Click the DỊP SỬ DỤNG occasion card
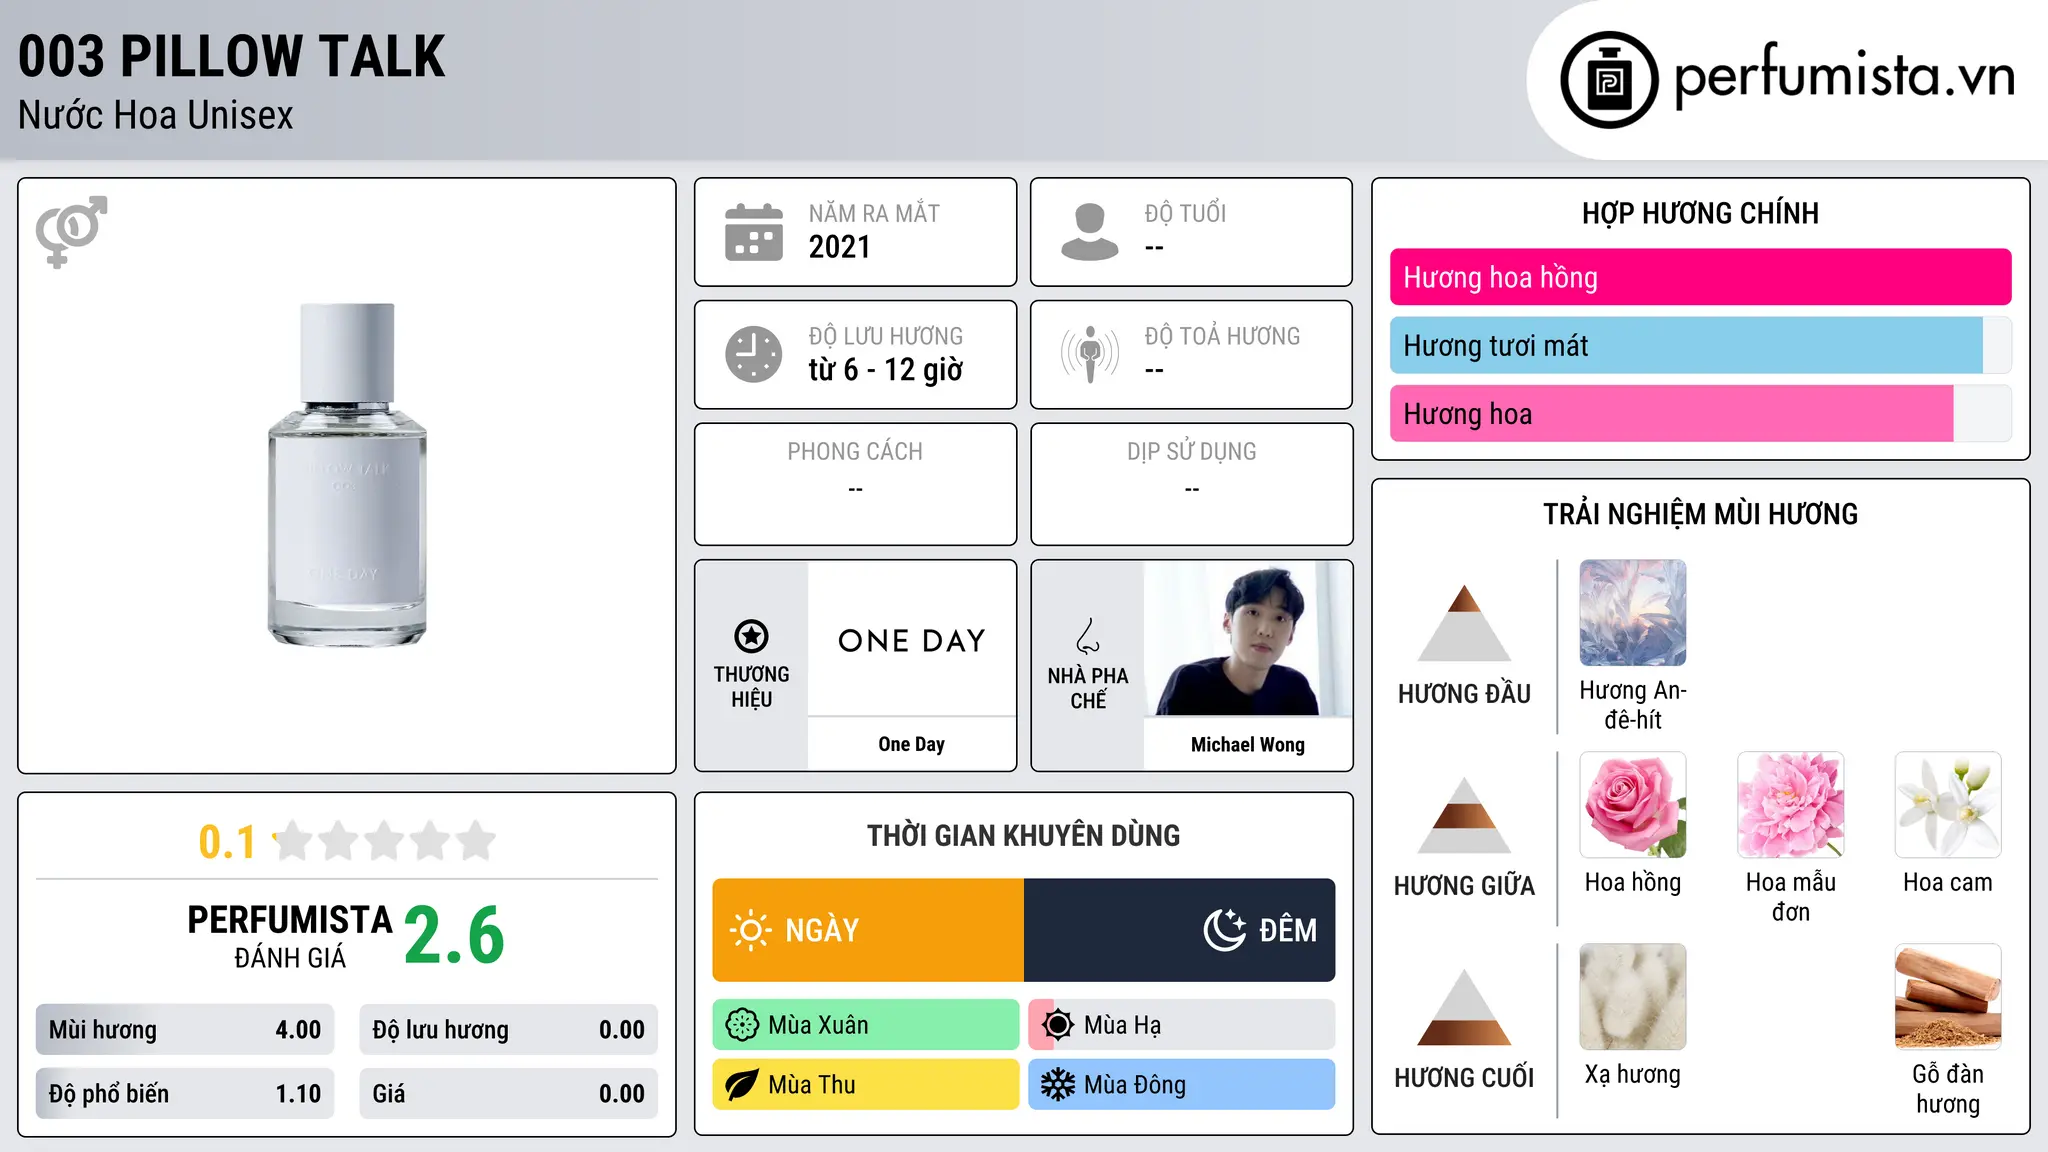This screenshot has height=1152, width=2048. click(x=1192, y=484)
